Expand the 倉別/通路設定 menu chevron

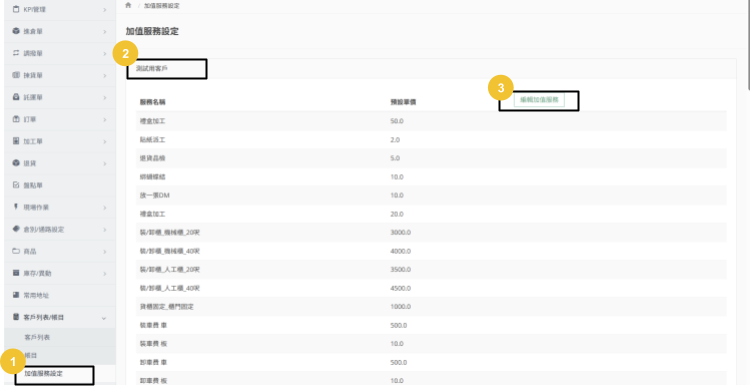tap(104, 230)
